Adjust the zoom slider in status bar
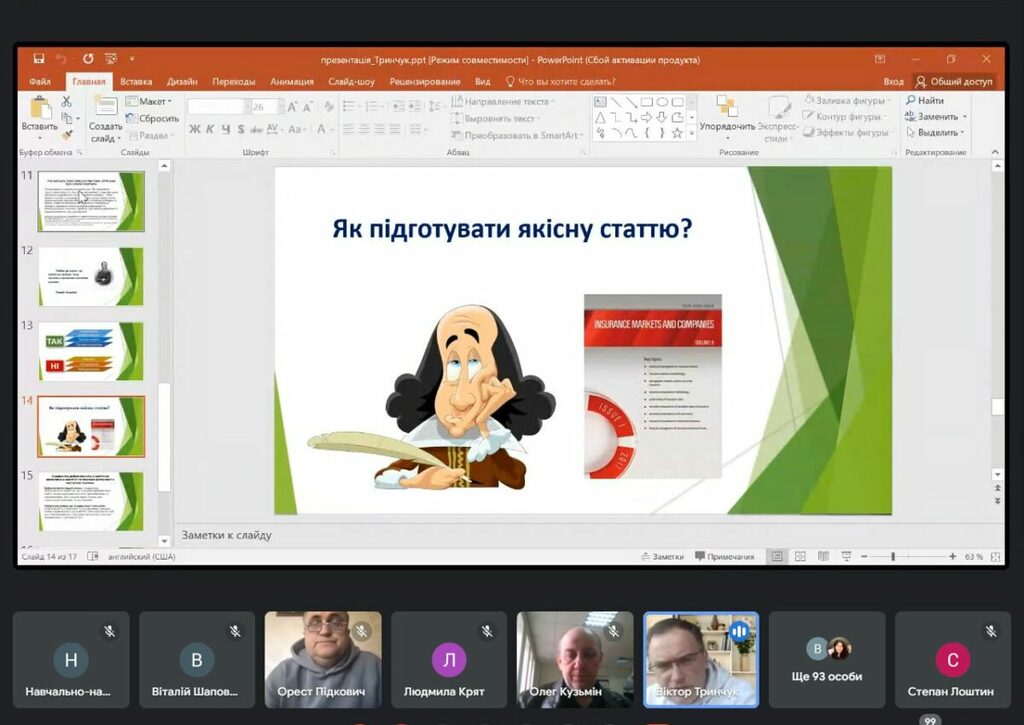The image size is (1024, 725). tap(892, 556)
